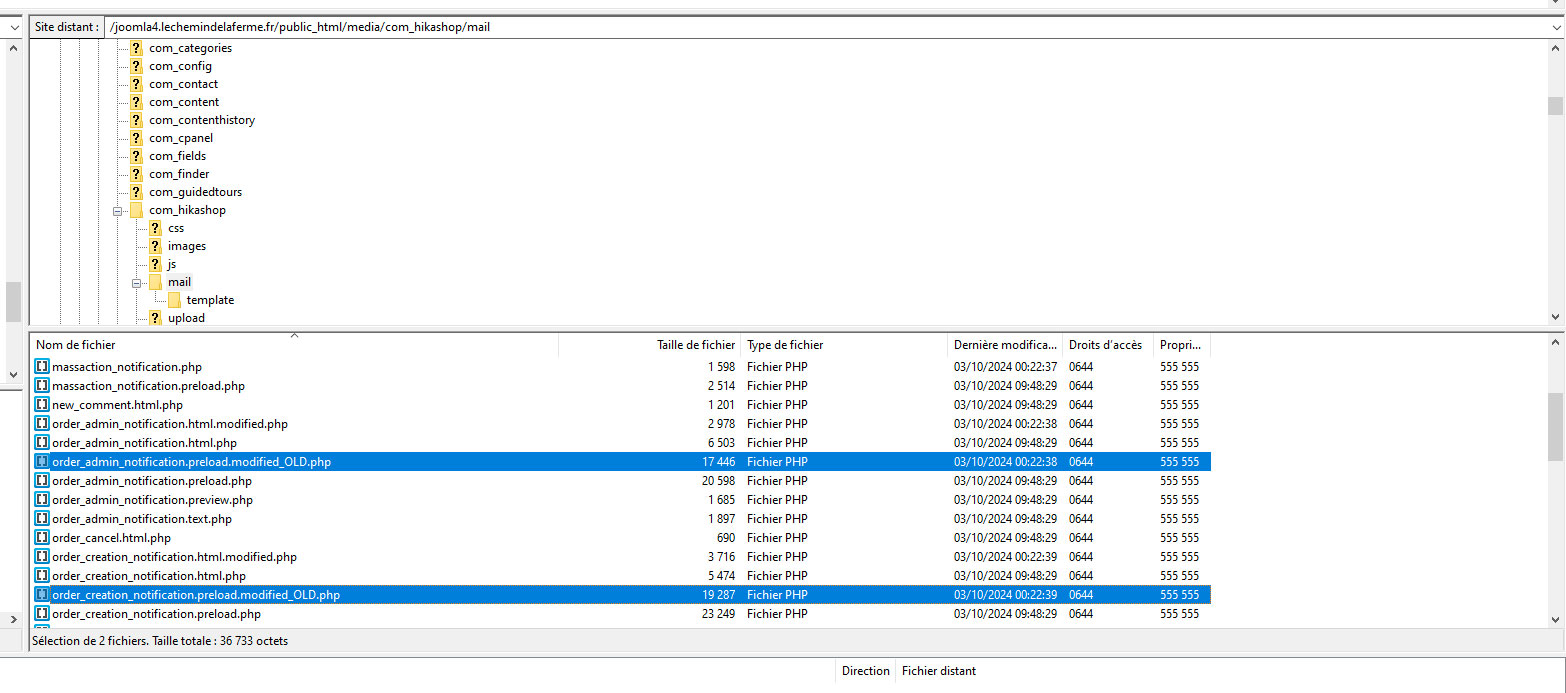Click the unknown-folder icon next to upload
Image resolution: width=1566 pixels, height=693 pixels.
155,318
